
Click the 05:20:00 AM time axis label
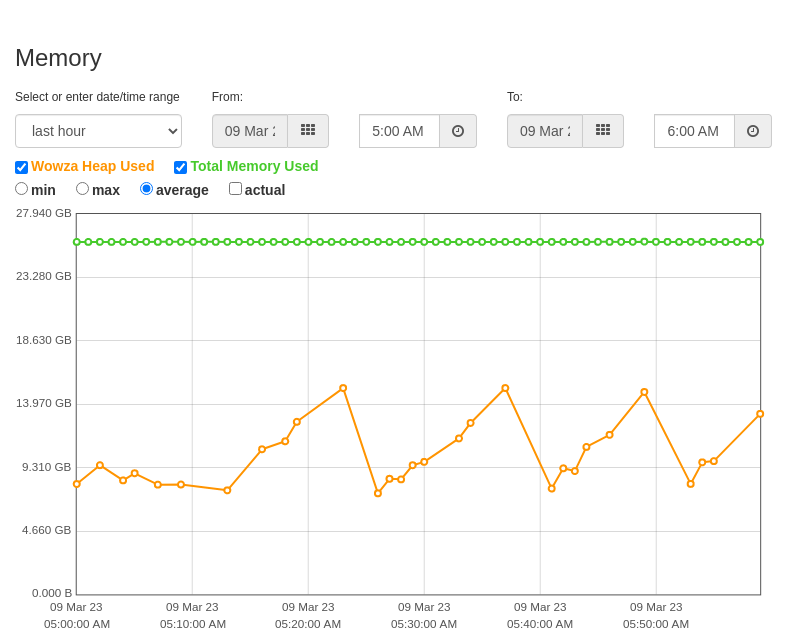point(308,624)
